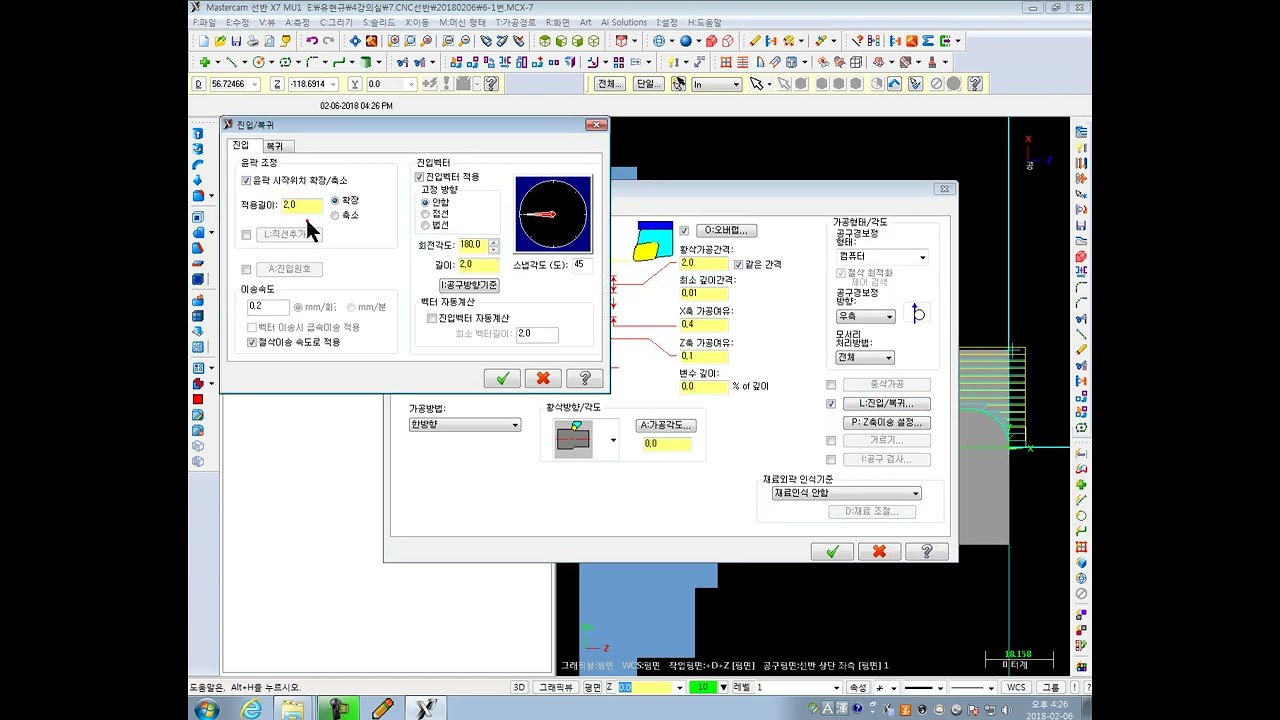The image size is (1280, 720).
Task: Click the Undo arrow icon
Action: 312,41
